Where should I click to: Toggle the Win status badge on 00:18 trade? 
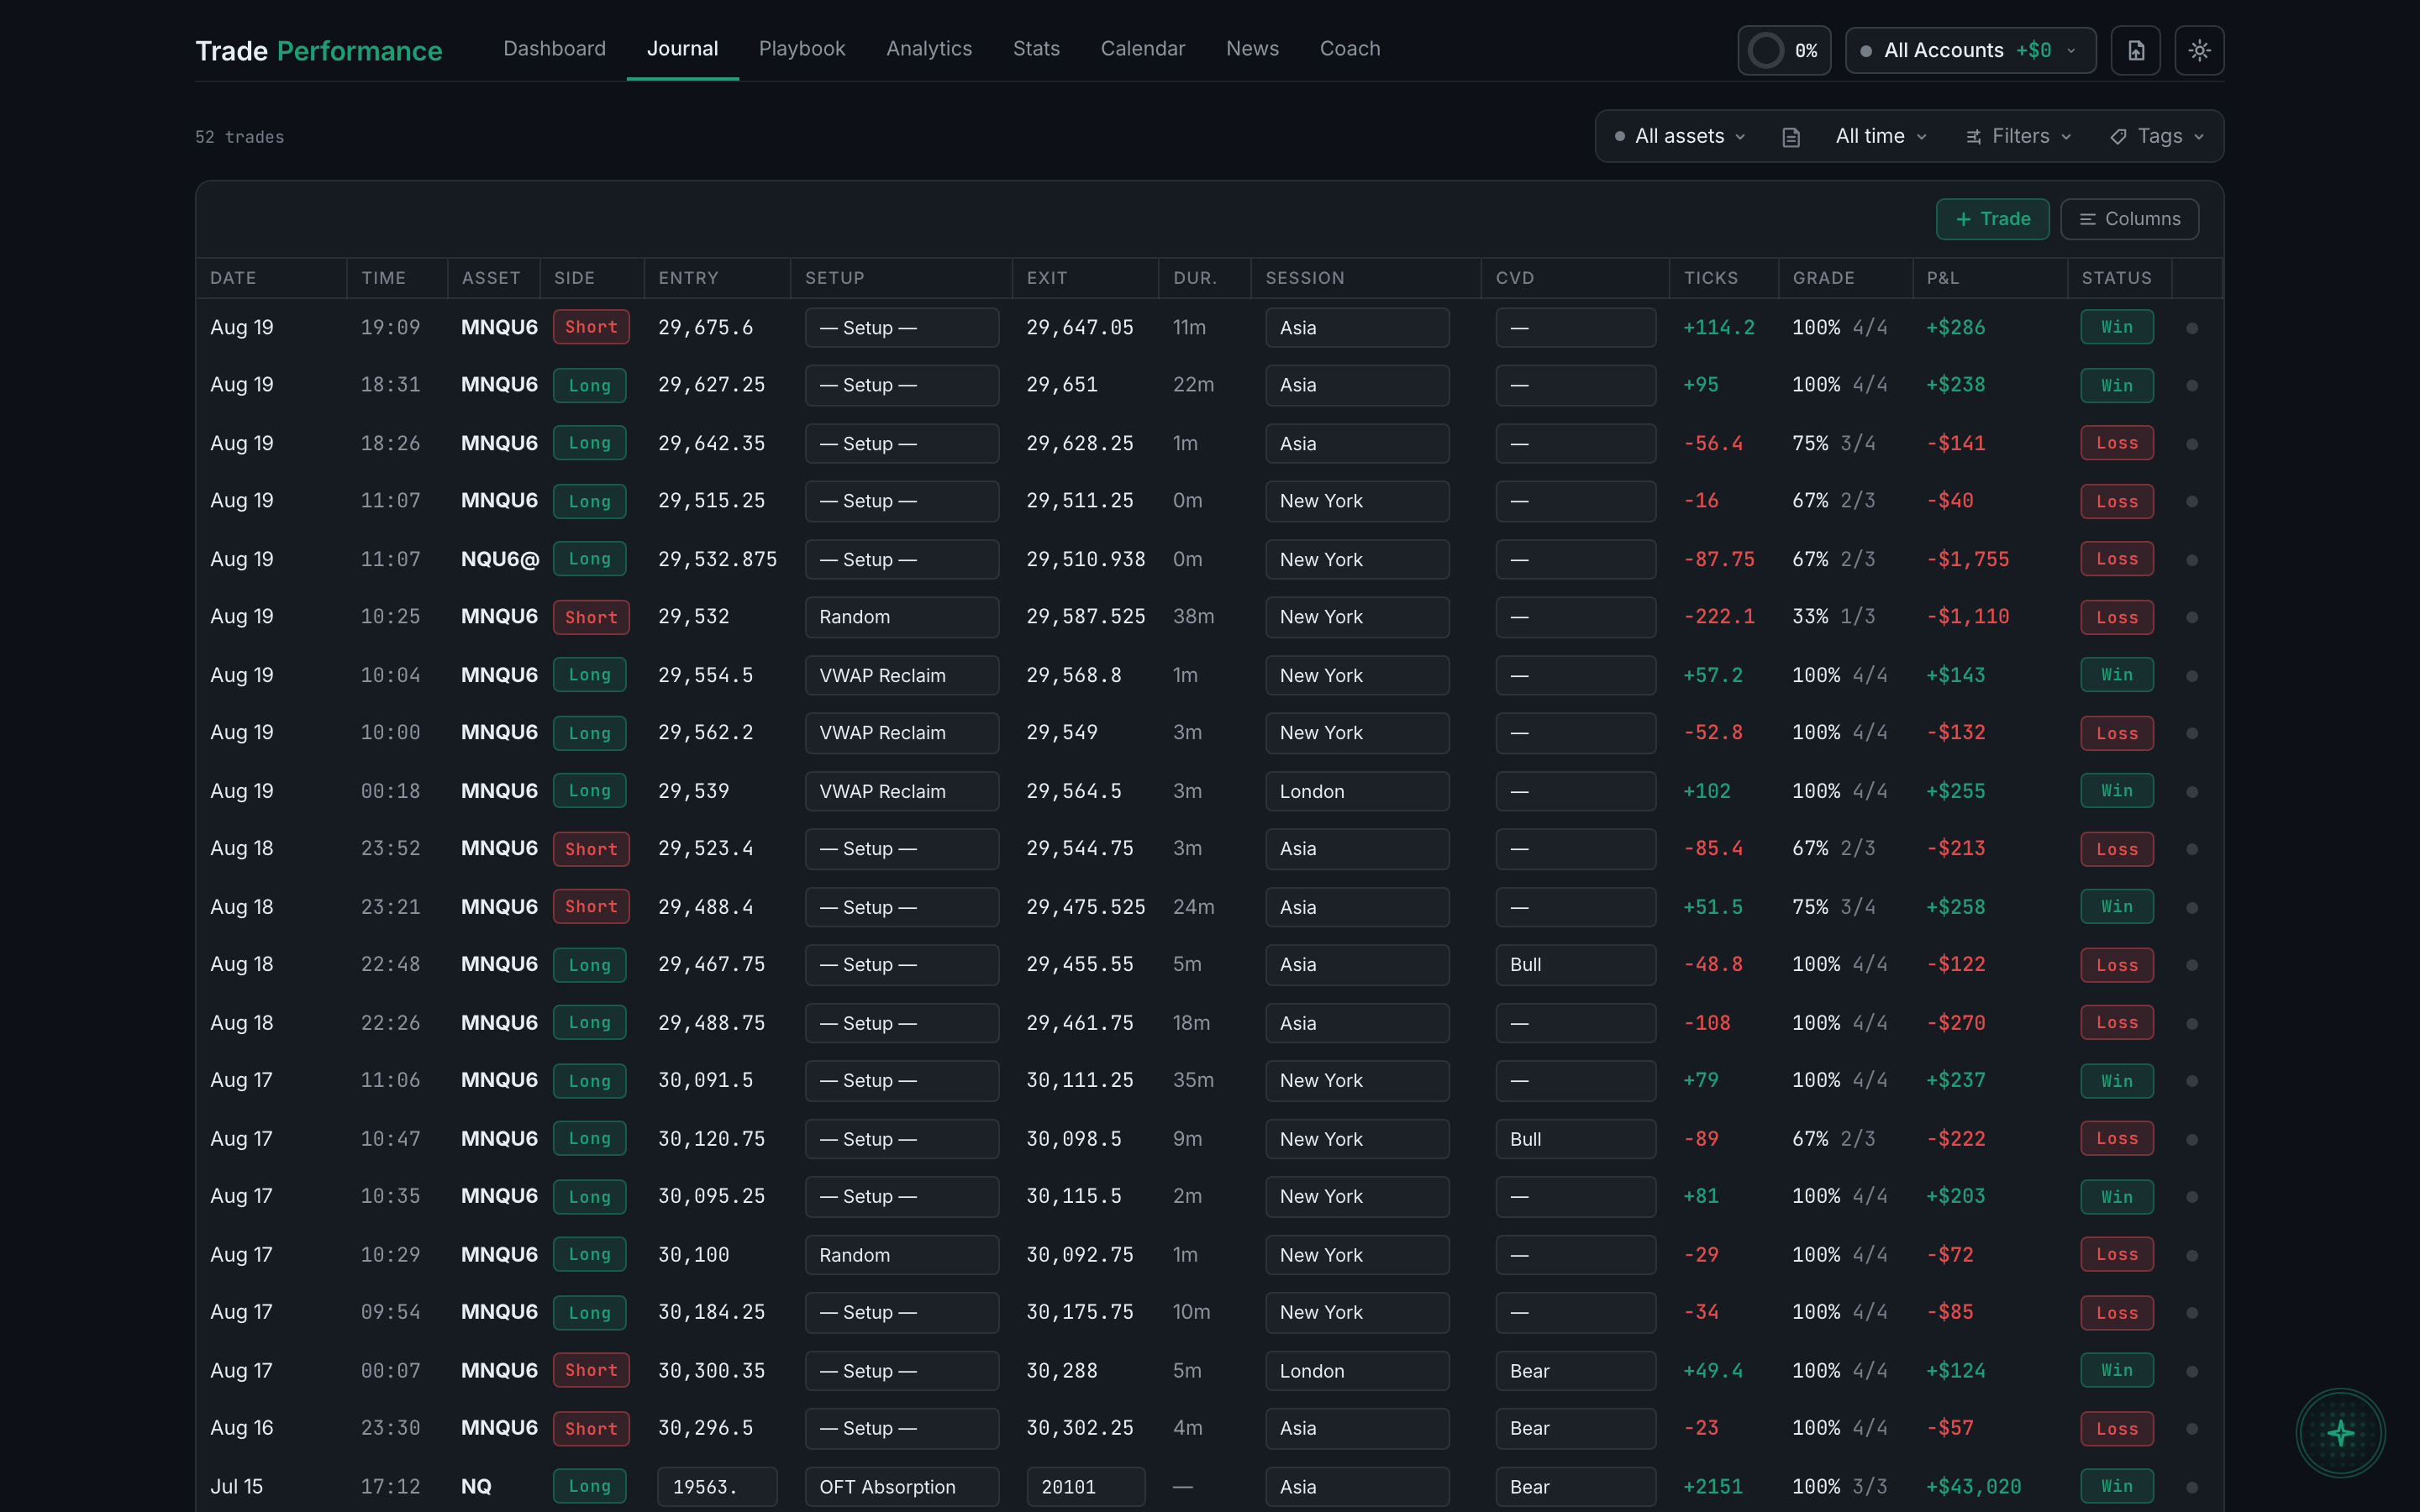pyautogui.click(x=2117, y=791)
